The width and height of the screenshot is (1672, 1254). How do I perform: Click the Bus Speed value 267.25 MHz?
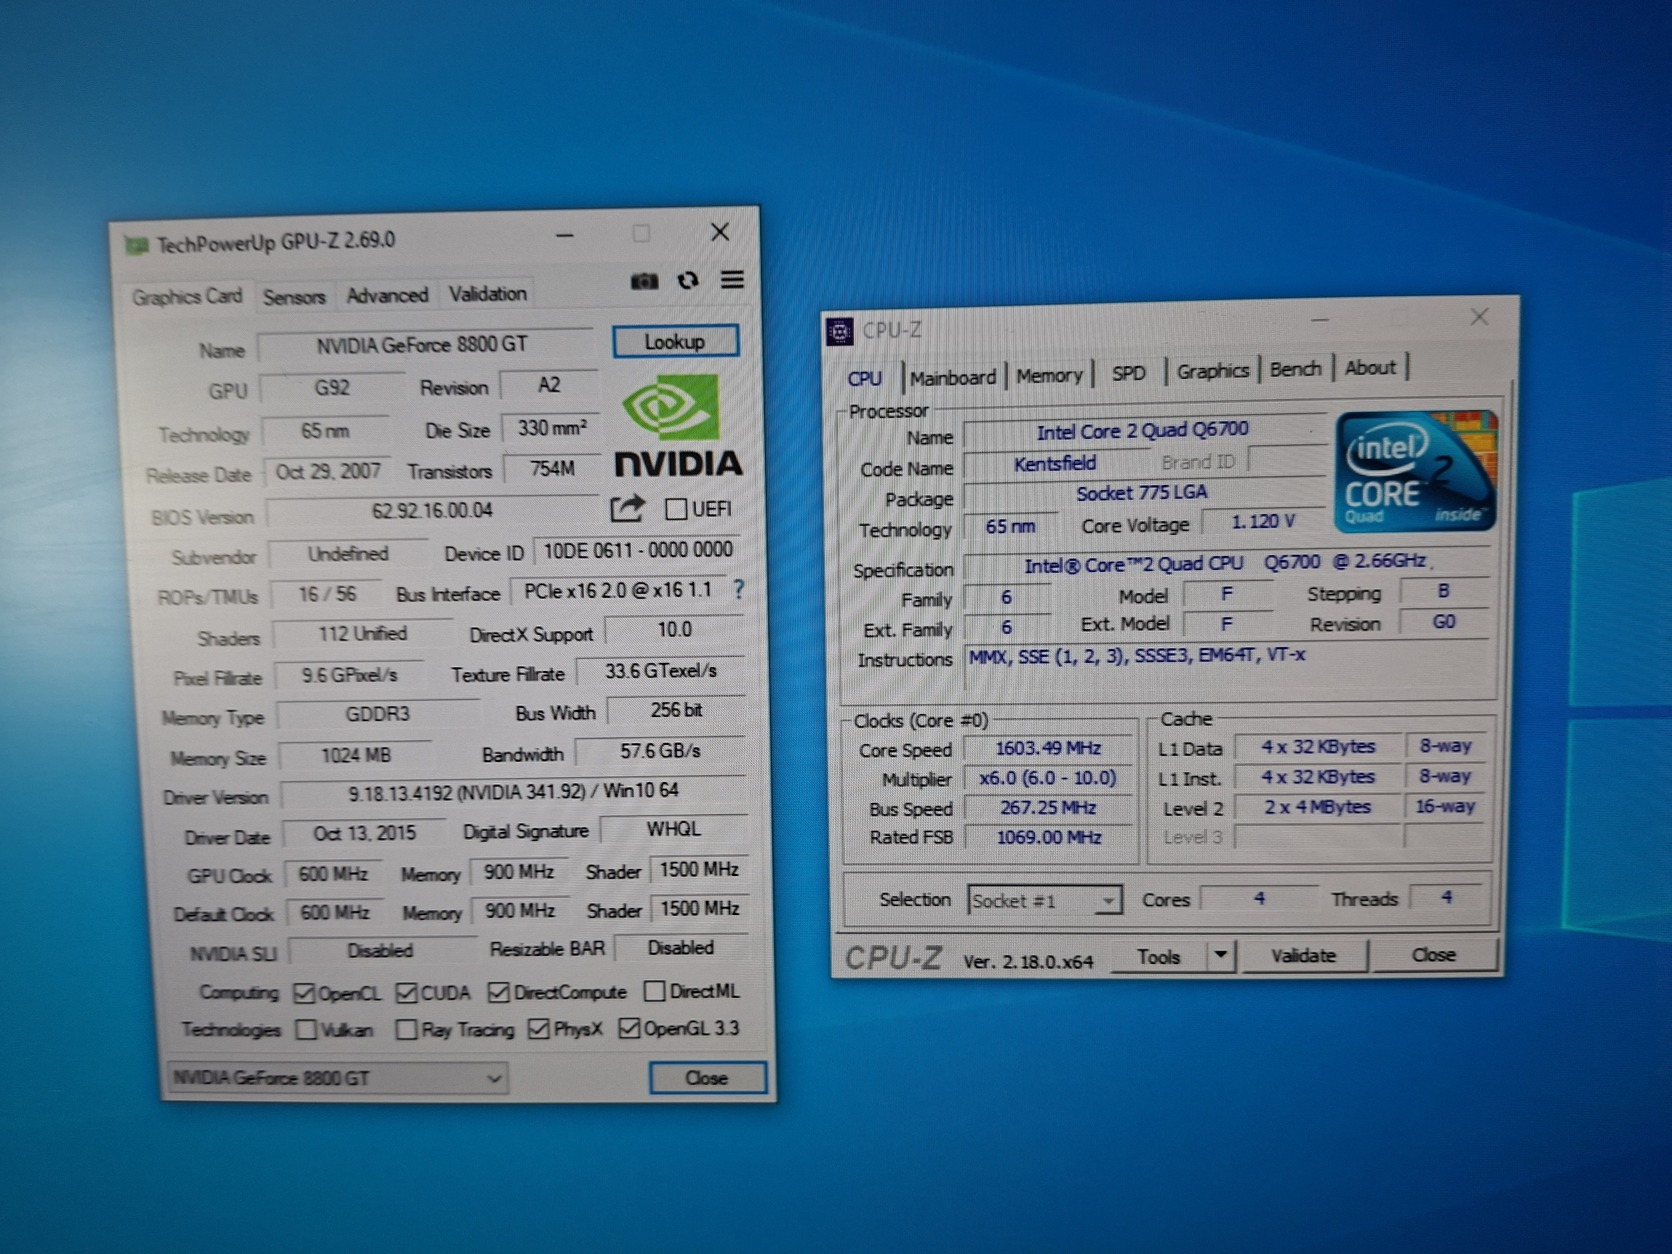(1048, 808)
